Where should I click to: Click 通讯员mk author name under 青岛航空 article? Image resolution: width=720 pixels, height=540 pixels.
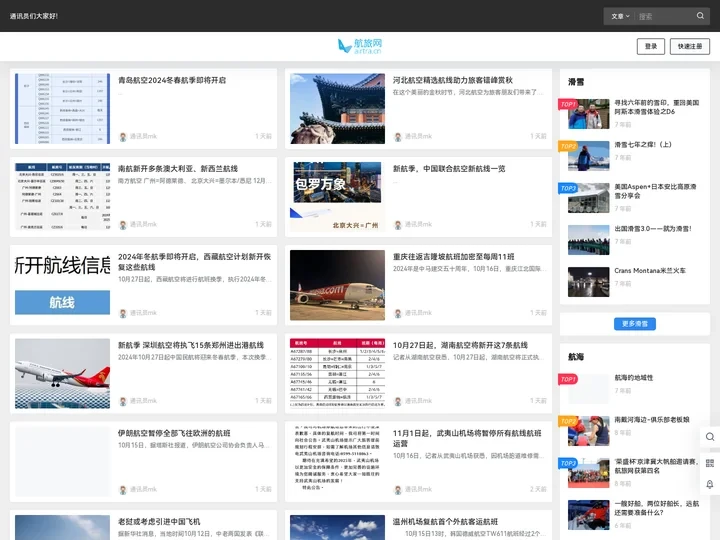[x=143, y=136]
